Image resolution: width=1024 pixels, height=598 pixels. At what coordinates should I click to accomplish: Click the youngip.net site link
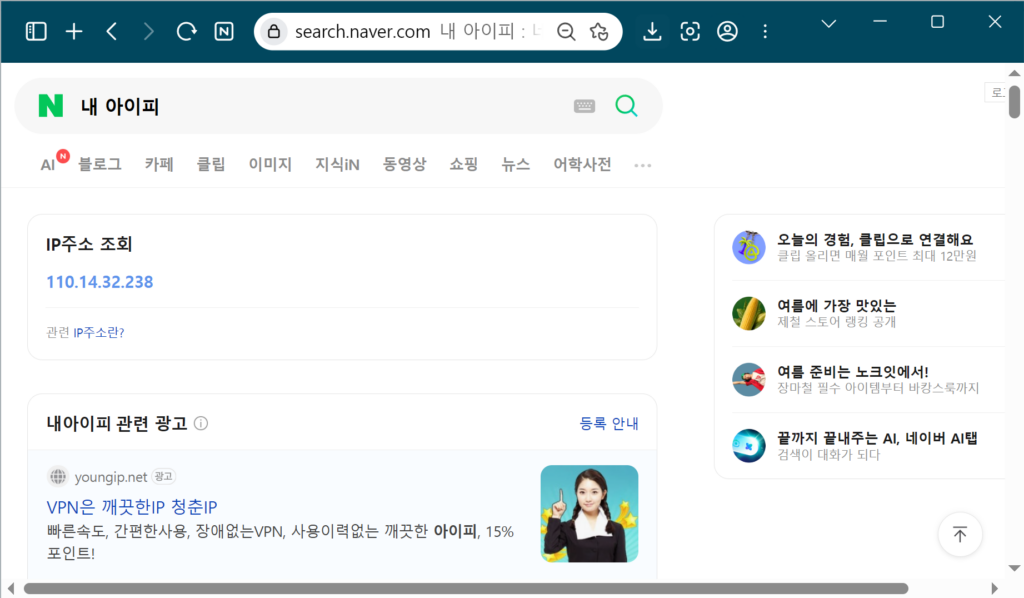coord(110,477)
